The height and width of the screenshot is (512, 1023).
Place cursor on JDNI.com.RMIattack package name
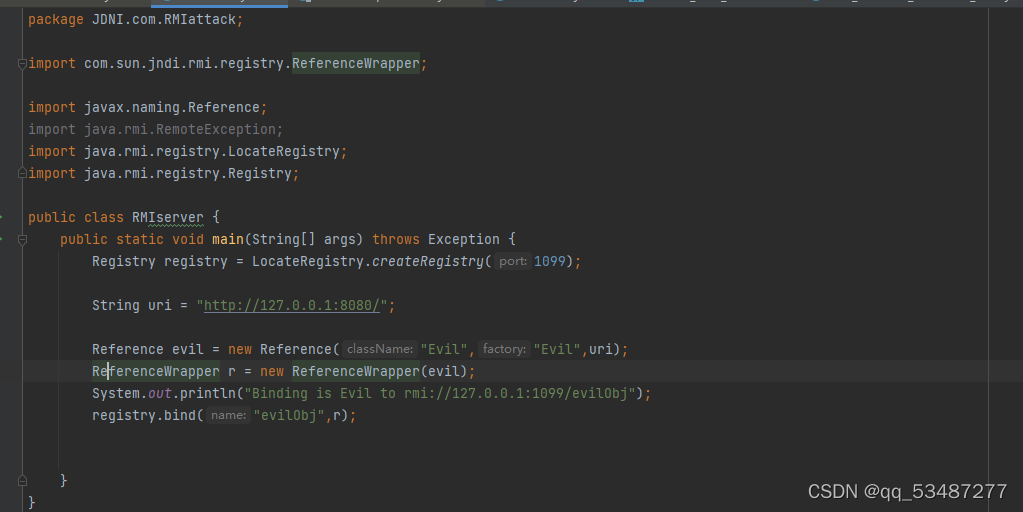pyautogui.click(x=164, y=20)
